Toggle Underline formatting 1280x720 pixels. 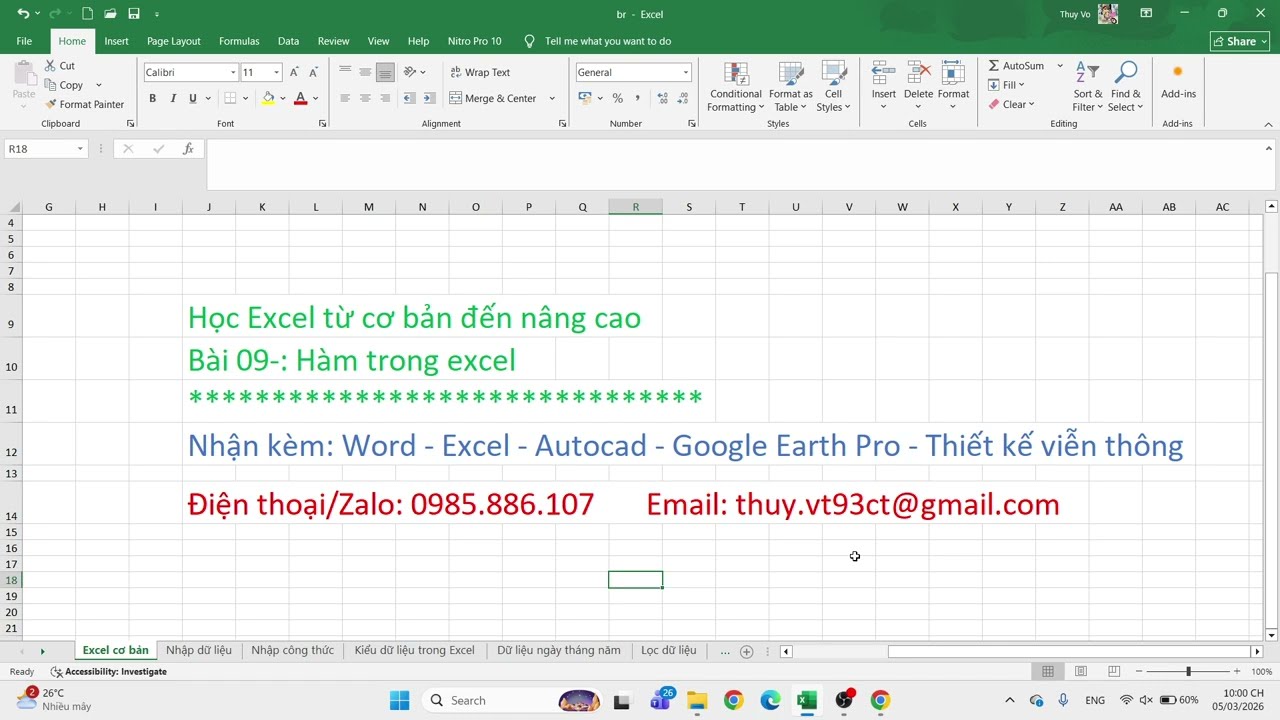[193, 98]
